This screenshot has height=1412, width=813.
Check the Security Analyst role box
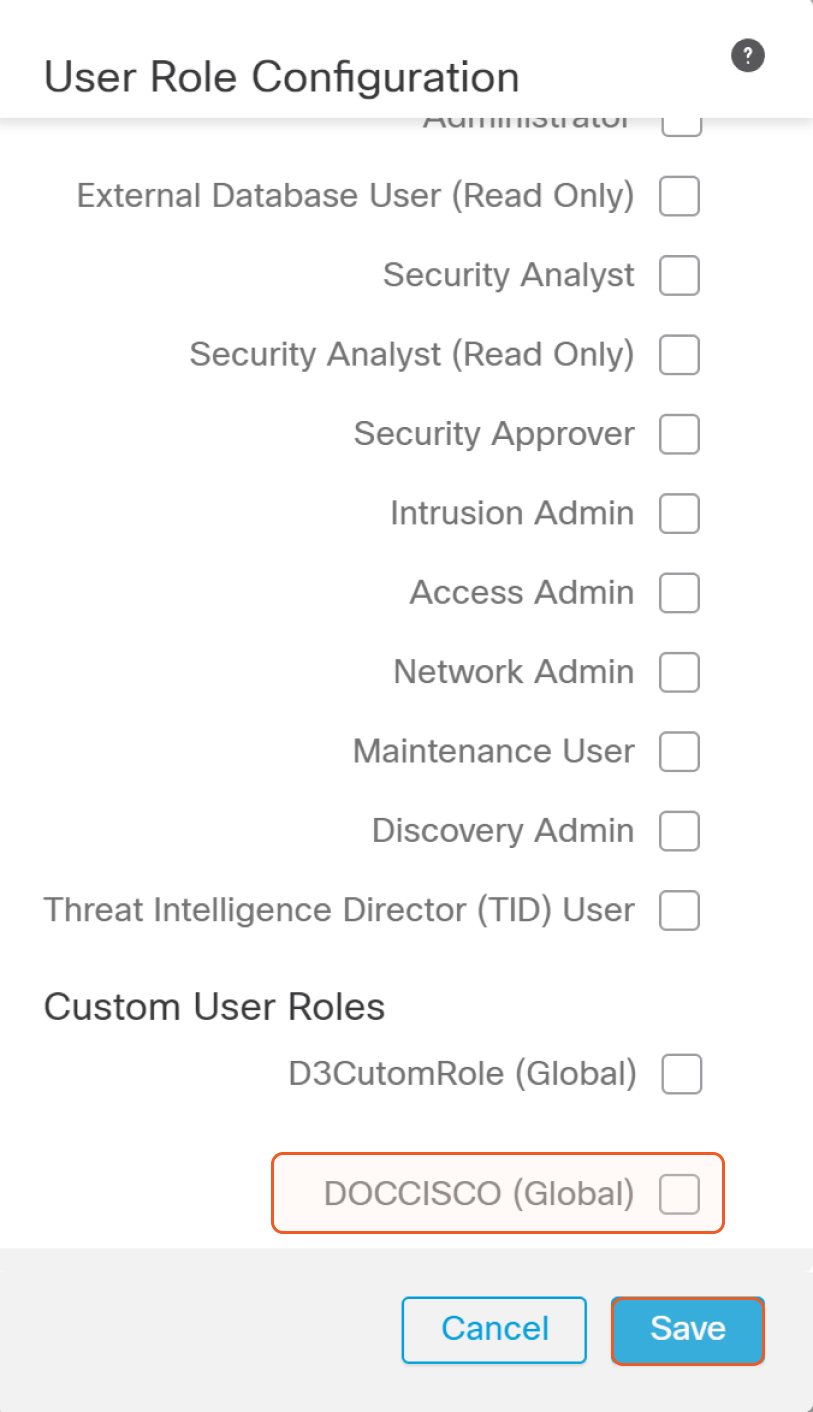[679, 275]
